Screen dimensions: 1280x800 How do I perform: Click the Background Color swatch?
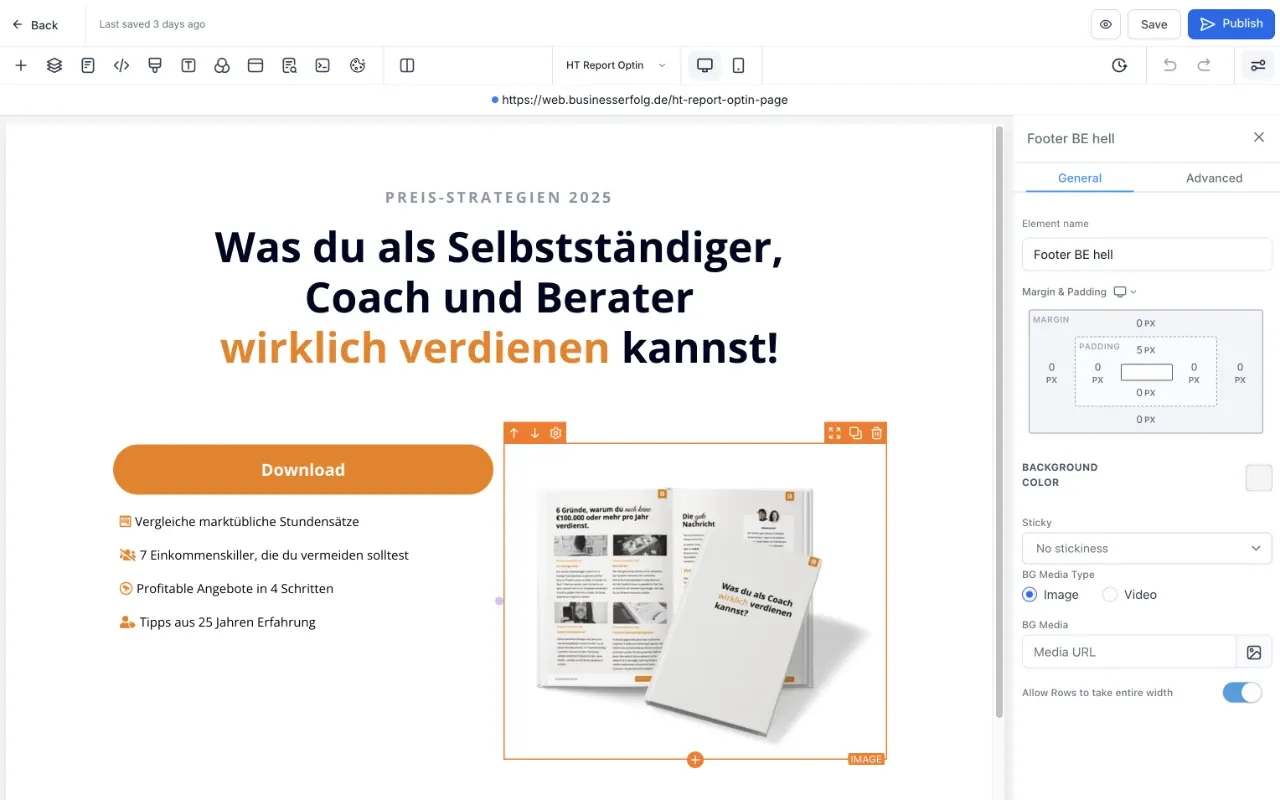tap(1258, 478)
